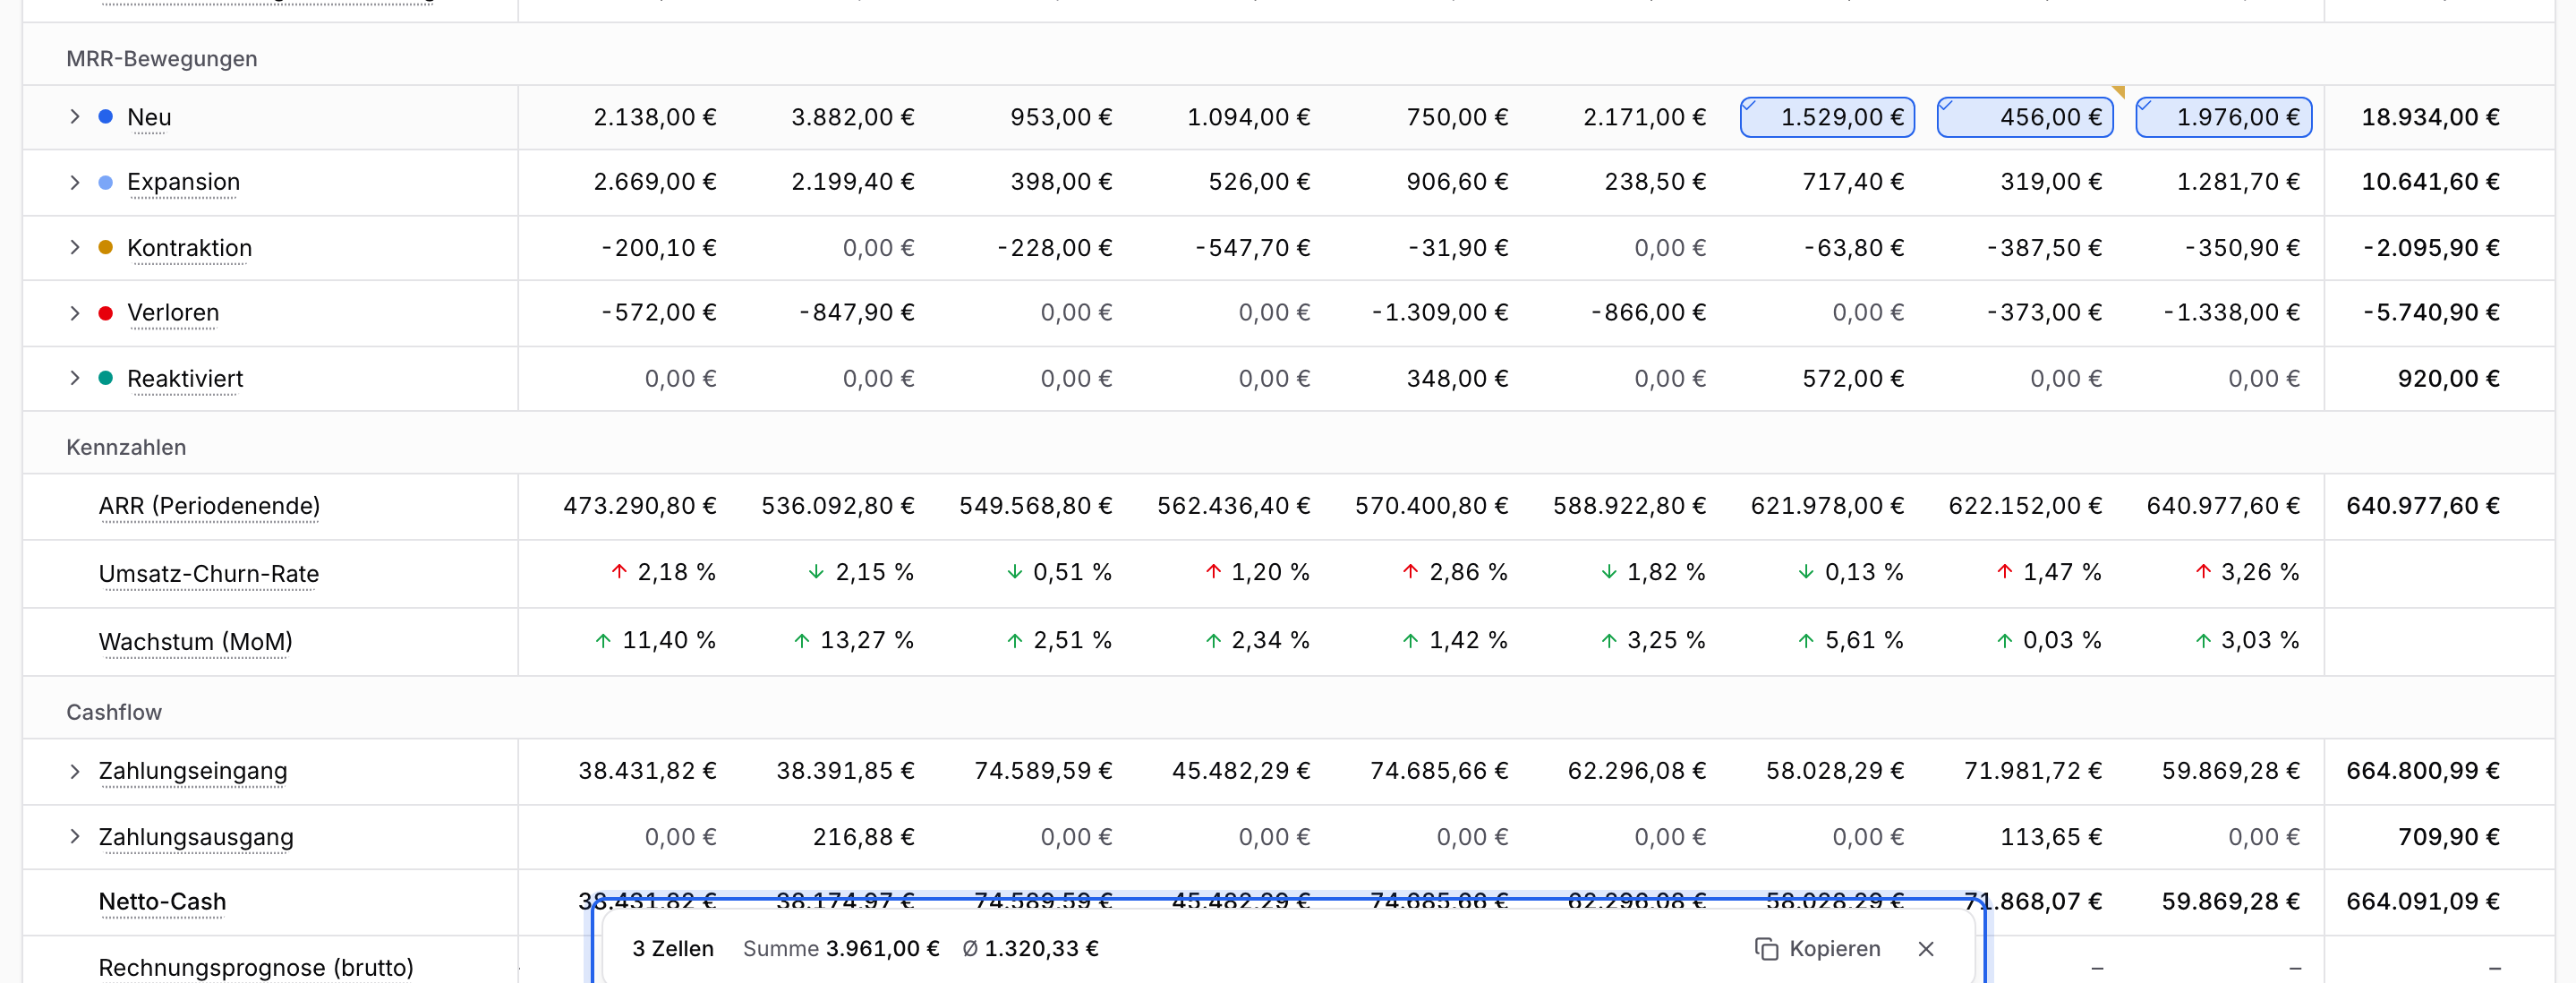Click Verloren total -5.740,90 €
Viewport: 2576px width, 983px height.
2432,313
